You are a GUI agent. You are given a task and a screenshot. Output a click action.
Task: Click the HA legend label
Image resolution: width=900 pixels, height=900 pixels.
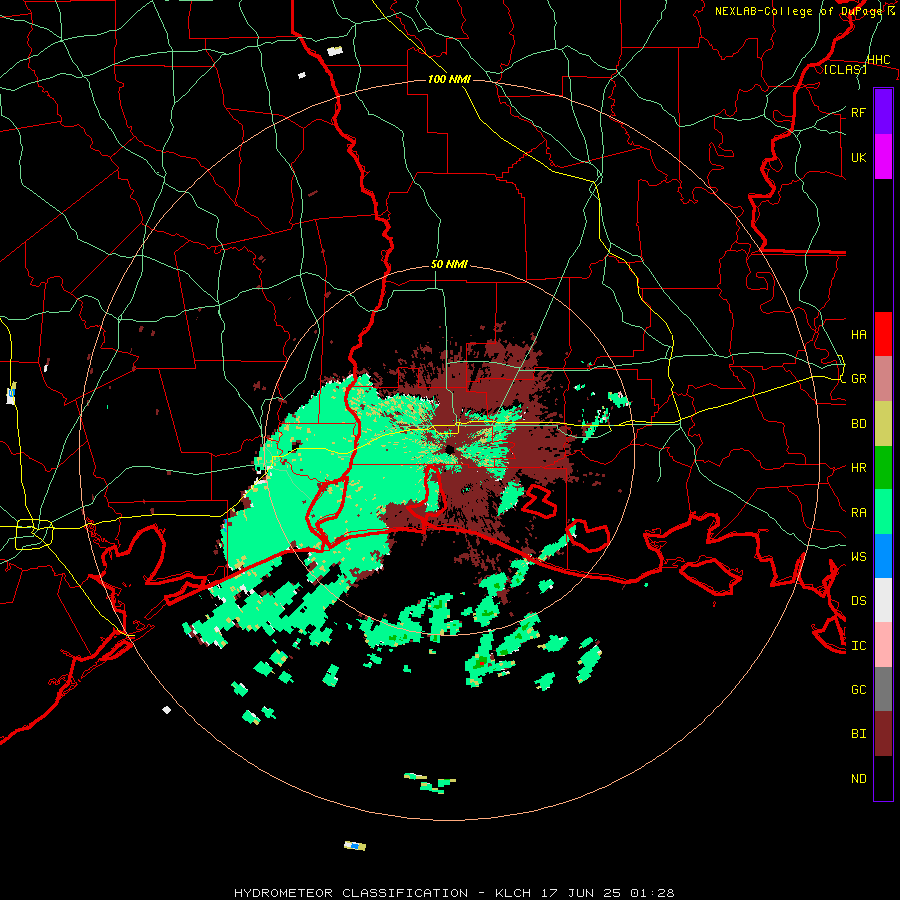858,334
